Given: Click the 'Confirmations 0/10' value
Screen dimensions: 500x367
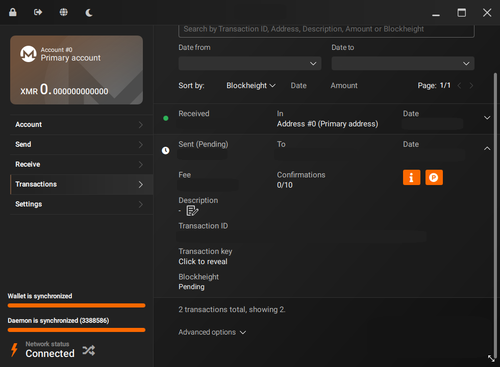Looking at the screenshot, I should pos(285,185).
